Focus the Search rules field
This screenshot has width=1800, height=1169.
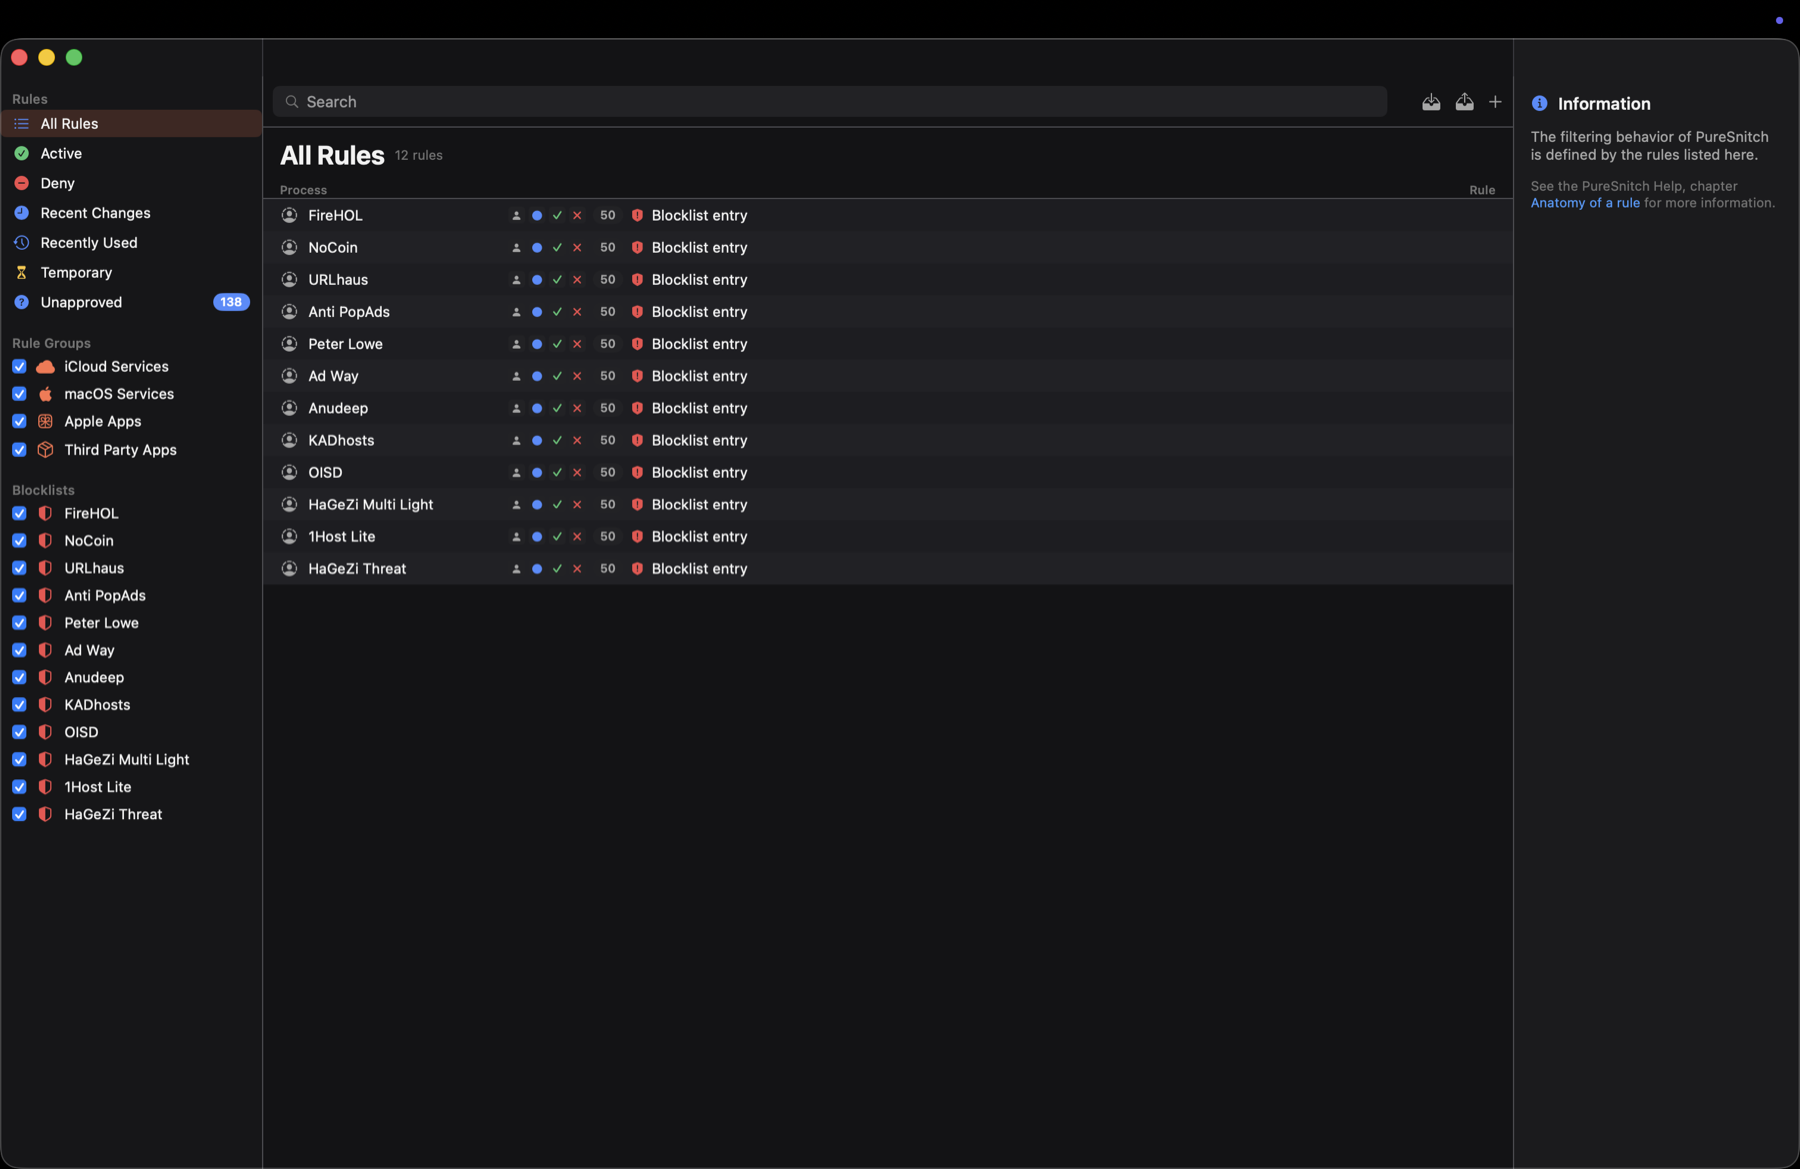pyautogui.click(x=830, y=102)
